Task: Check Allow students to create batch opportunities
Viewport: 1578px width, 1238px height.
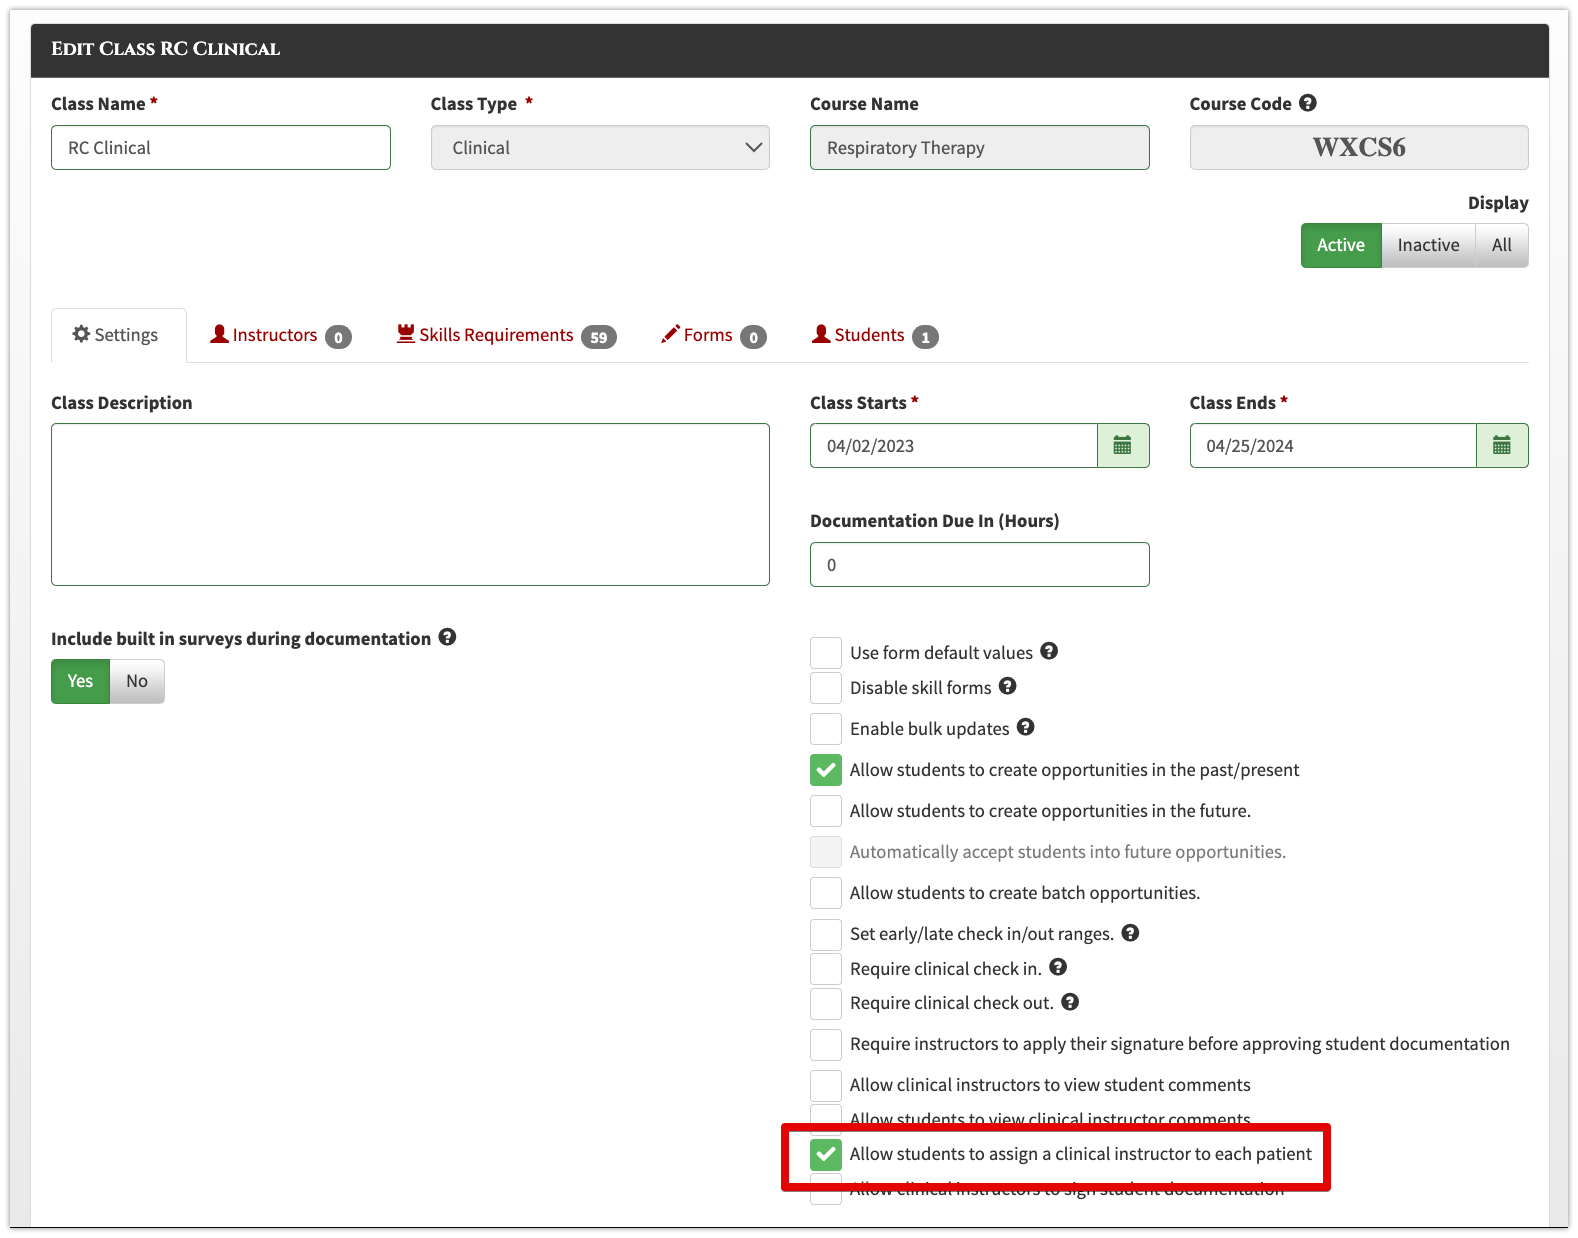Action: [826, 893]
